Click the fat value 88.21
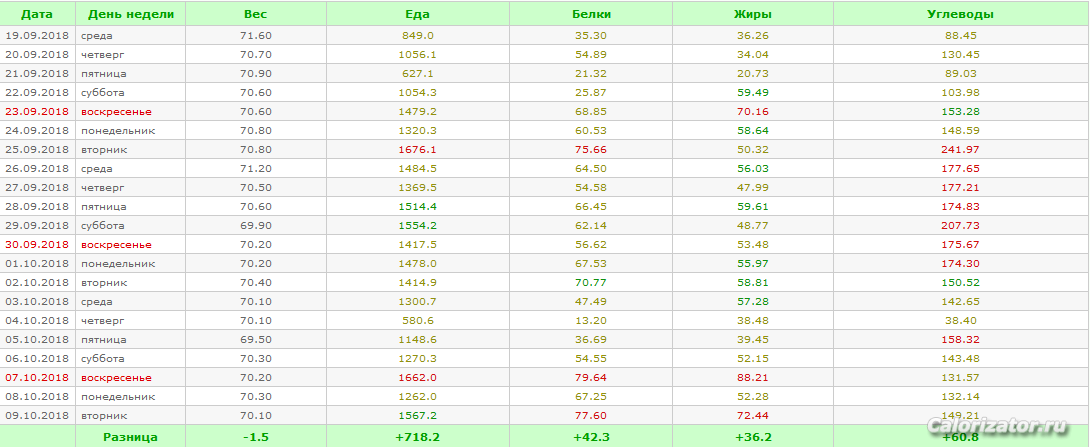This screenshot has height=447, width=1090. tap(752, 377)
